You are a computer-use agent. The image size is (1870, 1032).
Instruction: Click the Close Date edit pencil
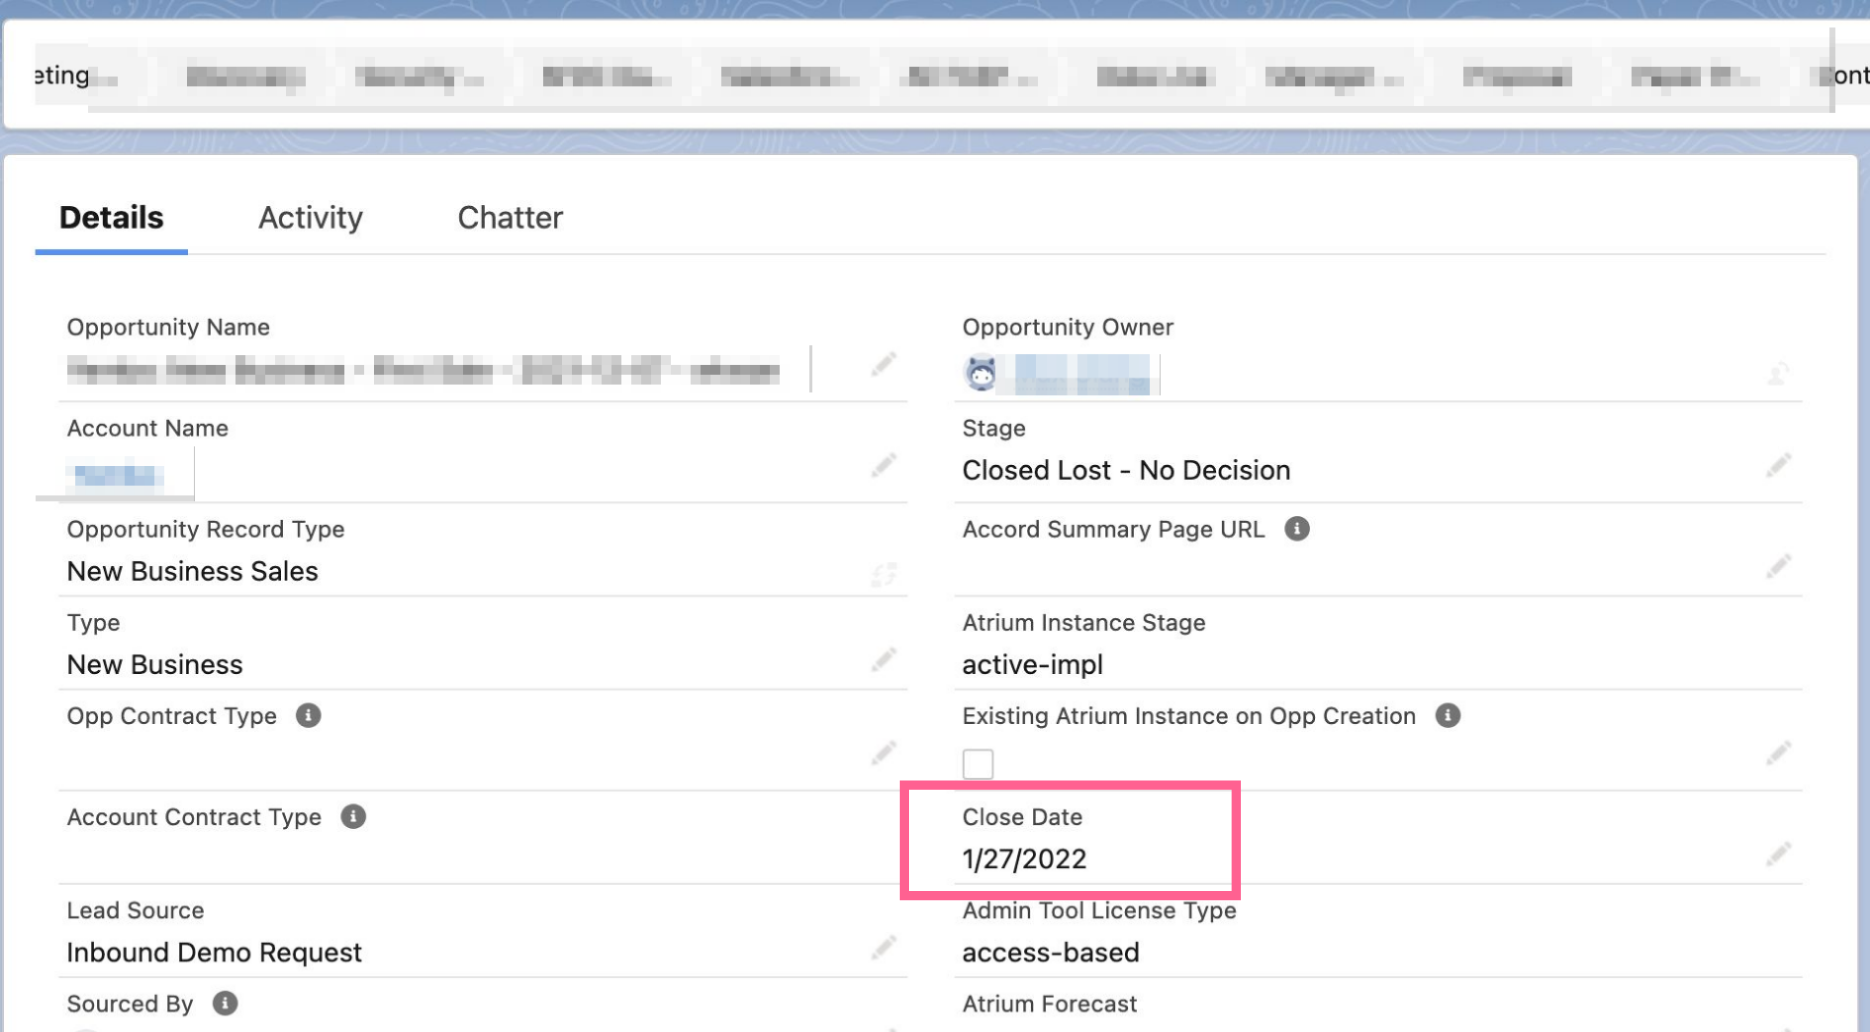point(1778,855)
